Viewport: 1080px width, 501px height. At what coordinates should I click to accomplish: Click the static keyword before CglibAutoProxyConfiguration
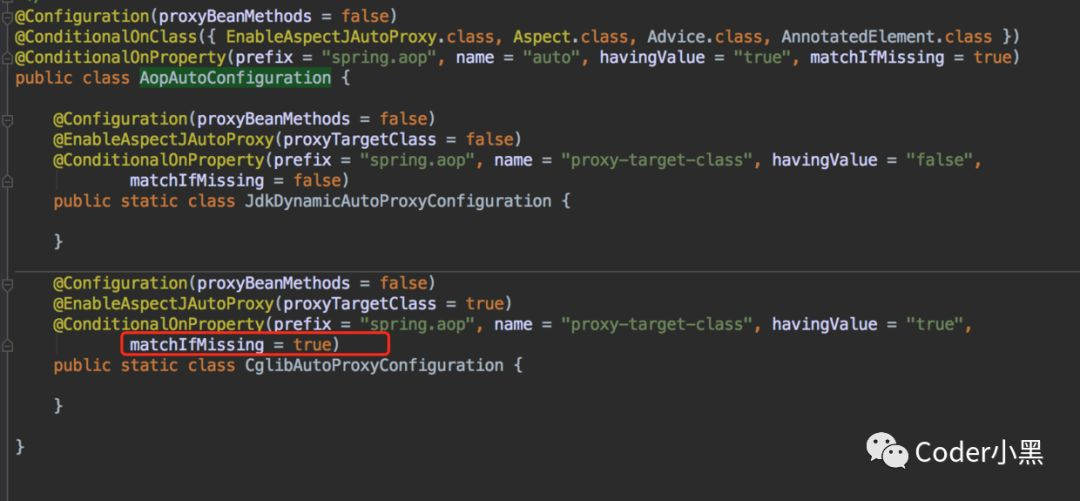(149, 365)
